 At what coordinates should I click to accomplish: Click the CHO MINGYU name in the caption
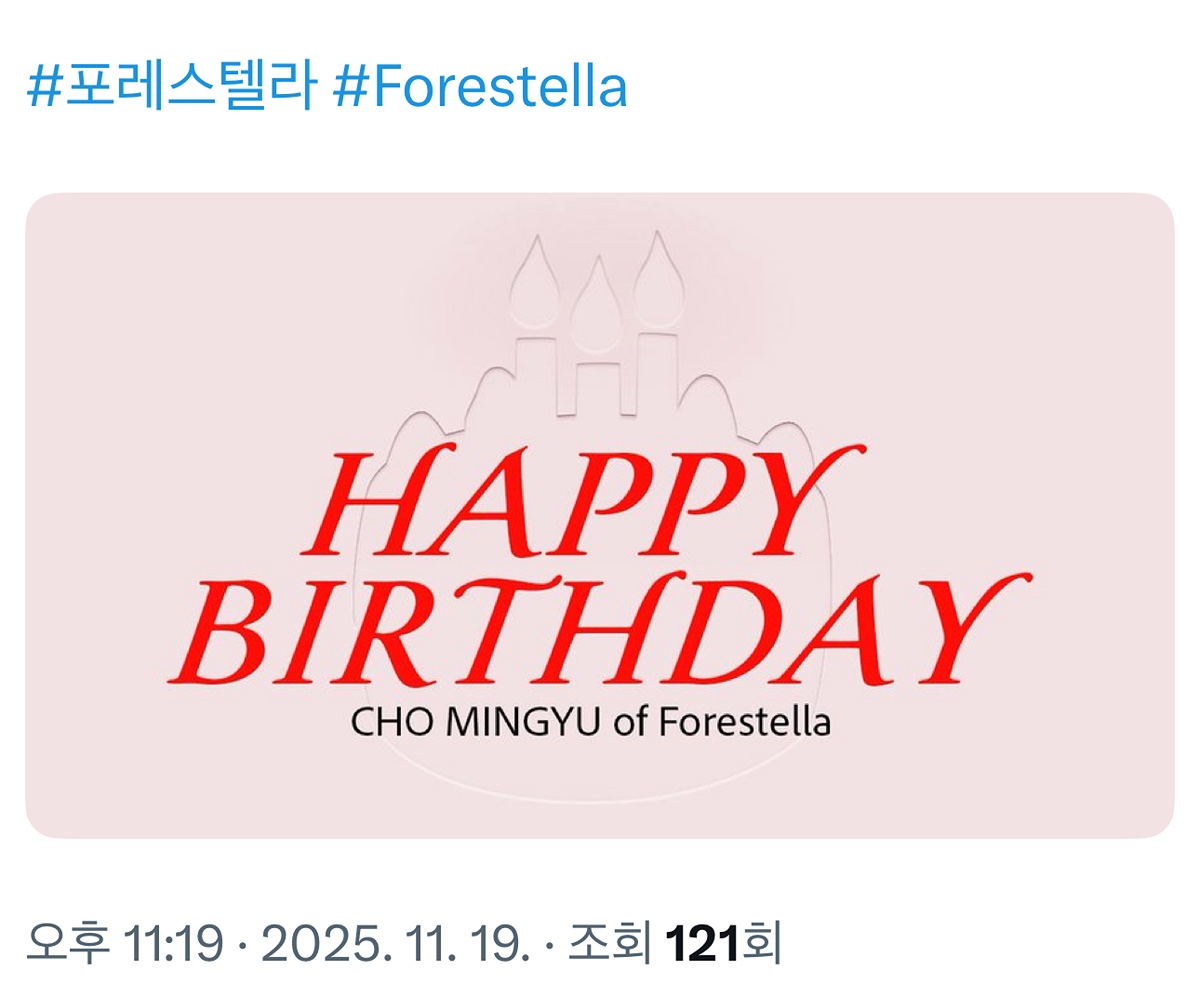476,722
